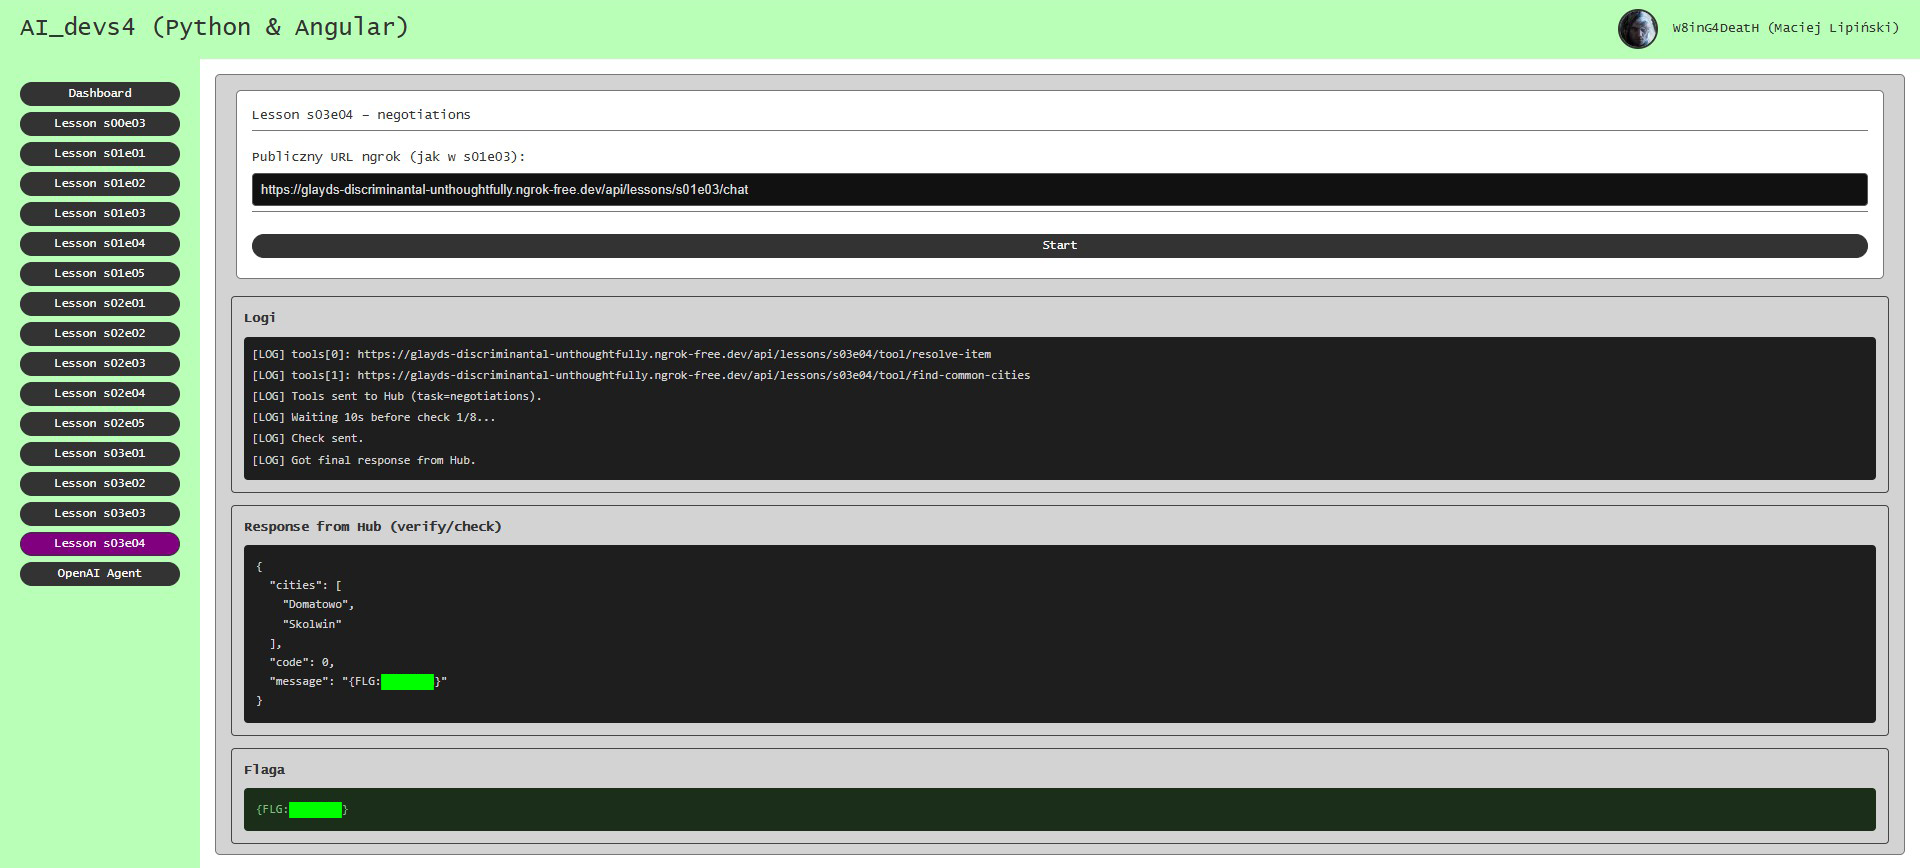Open Lesson s02e01

(x=100, y=303)
